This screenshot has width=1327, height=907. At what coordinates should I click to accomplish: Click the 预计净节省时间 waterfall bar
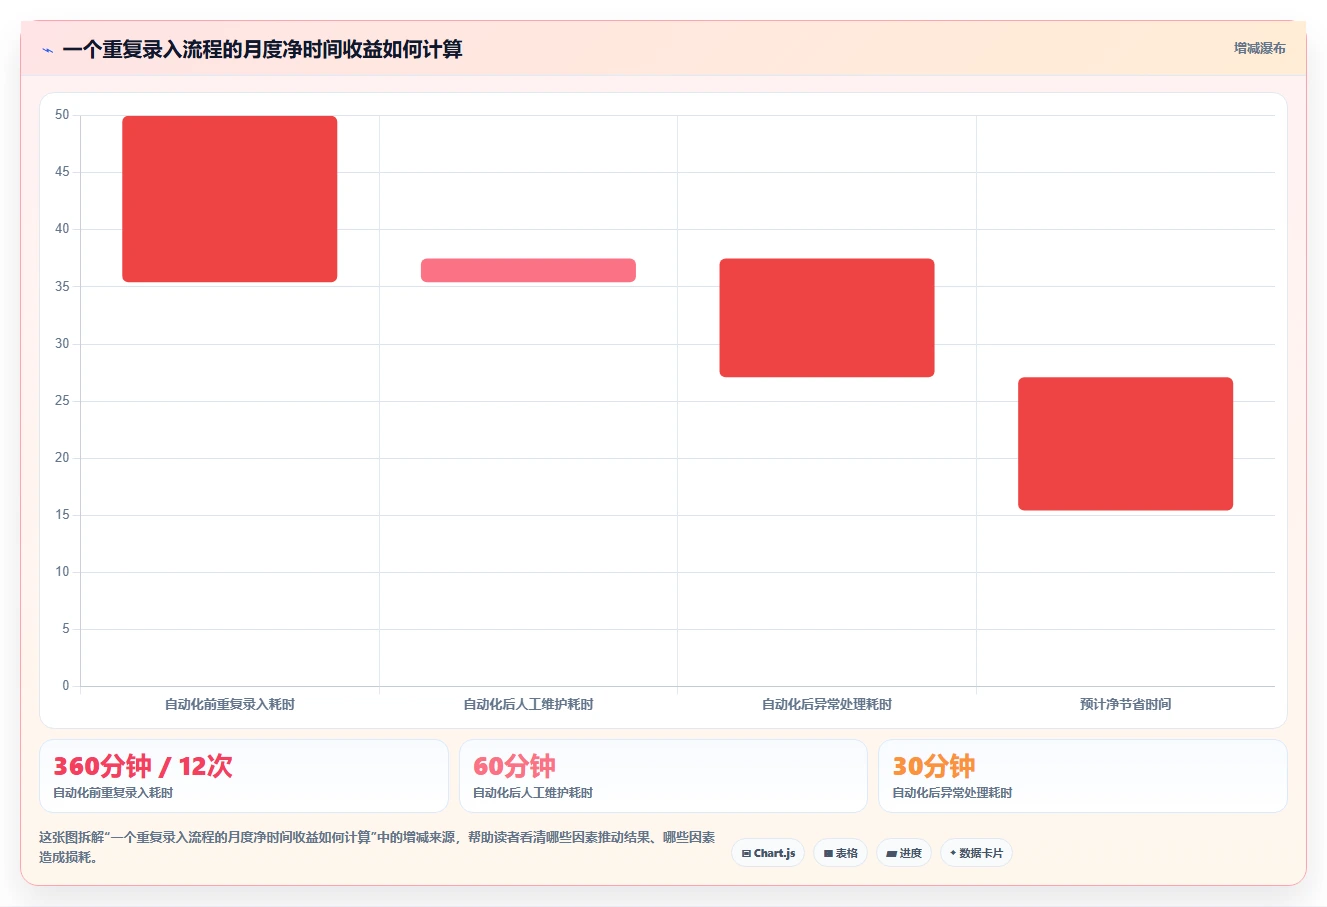pos(1125,444)
